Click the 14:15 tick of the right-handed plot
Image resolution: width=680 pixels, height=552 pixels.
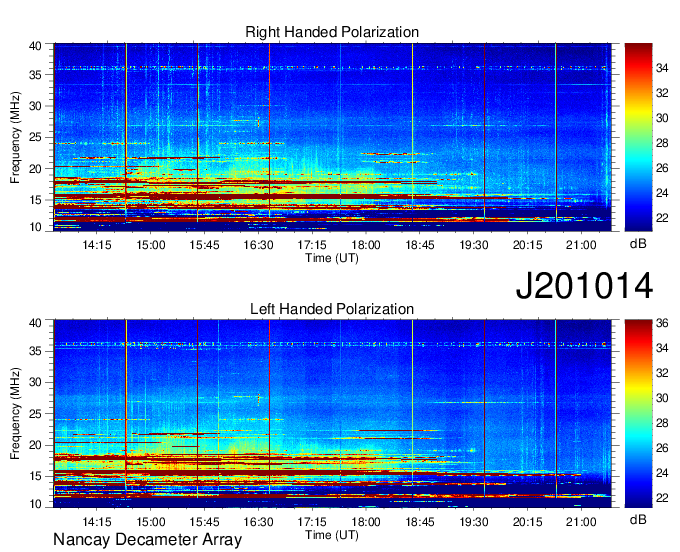pyautogui.click(x=97, y=245)
